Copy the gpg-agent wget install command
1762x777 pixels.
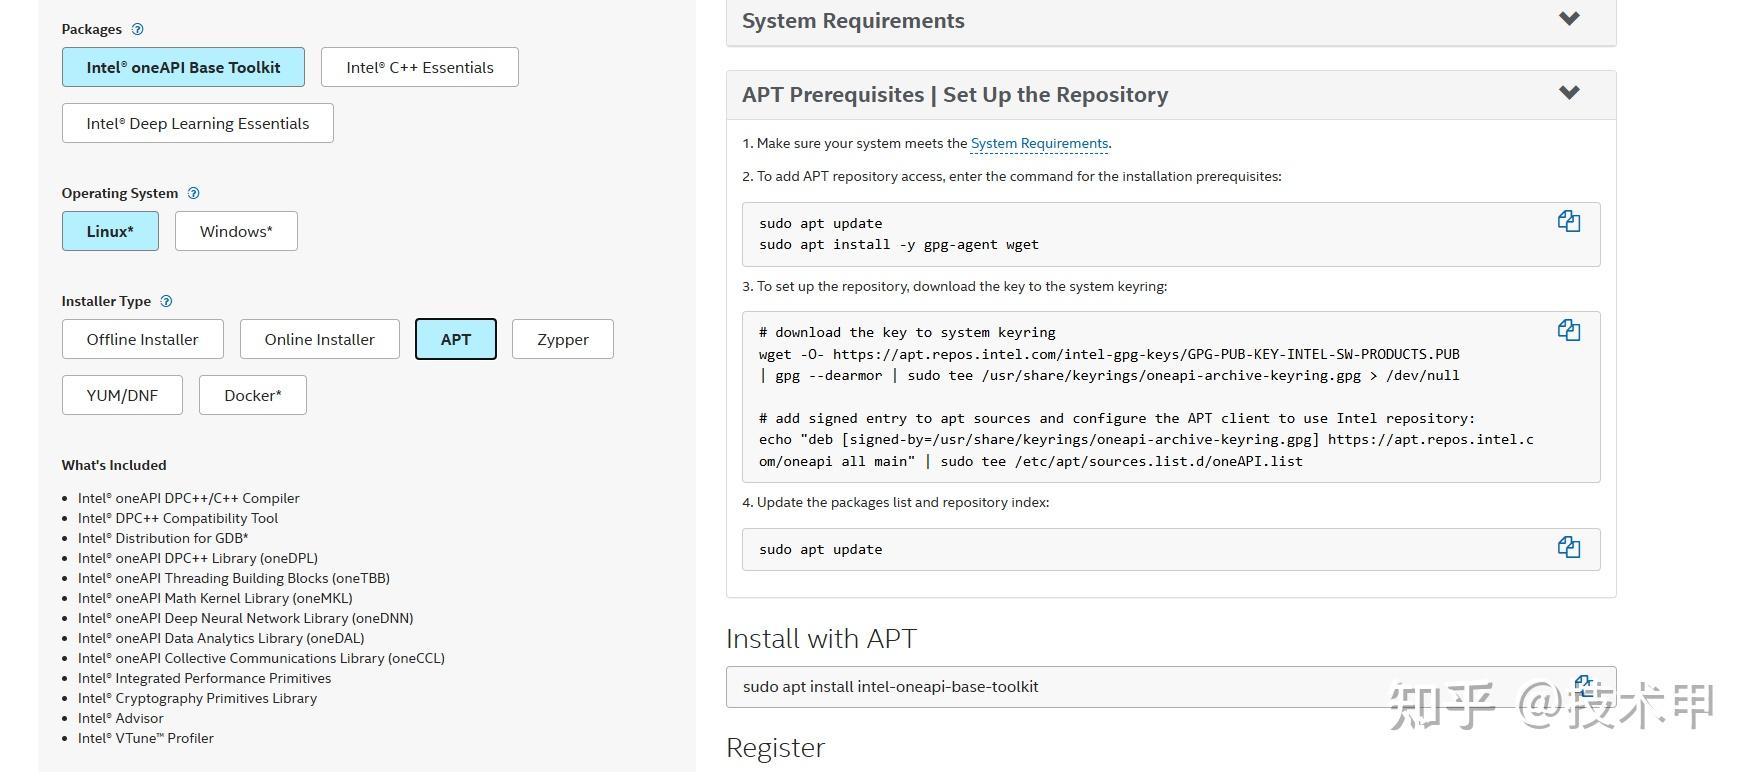(1568, 222)
